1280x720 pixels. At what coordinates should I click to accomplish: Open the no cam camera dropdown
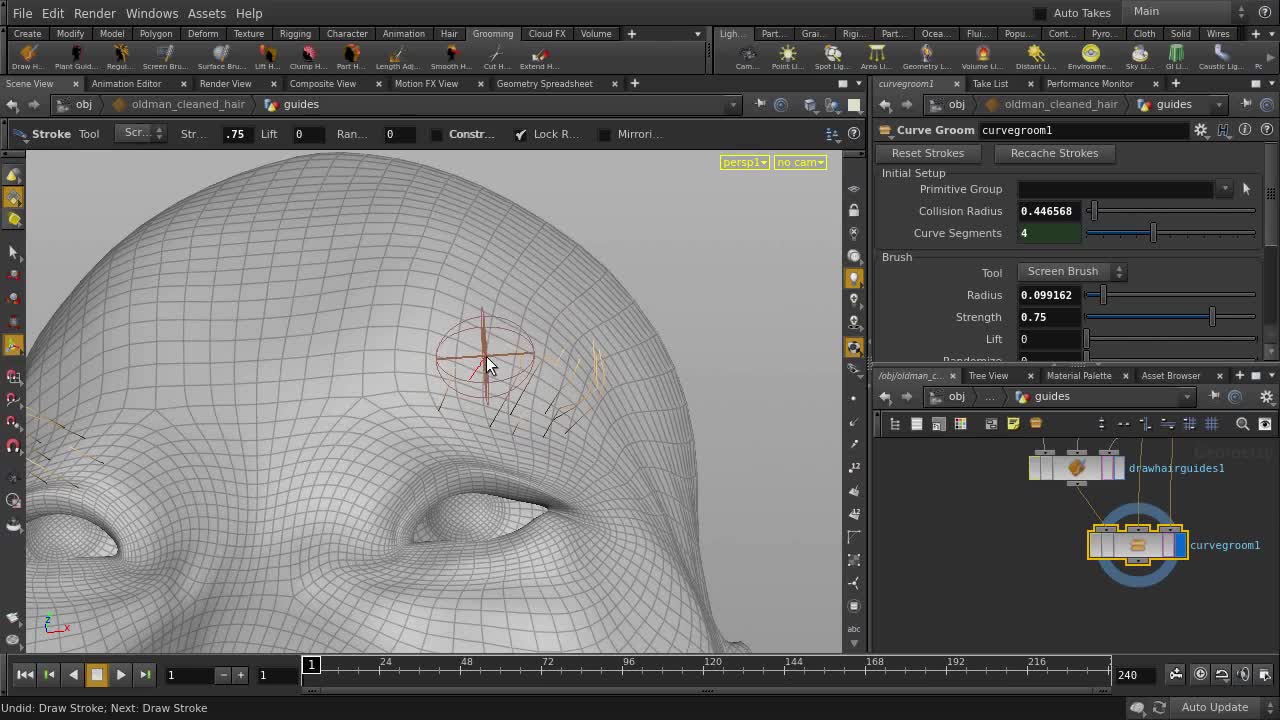click(800, 162)
